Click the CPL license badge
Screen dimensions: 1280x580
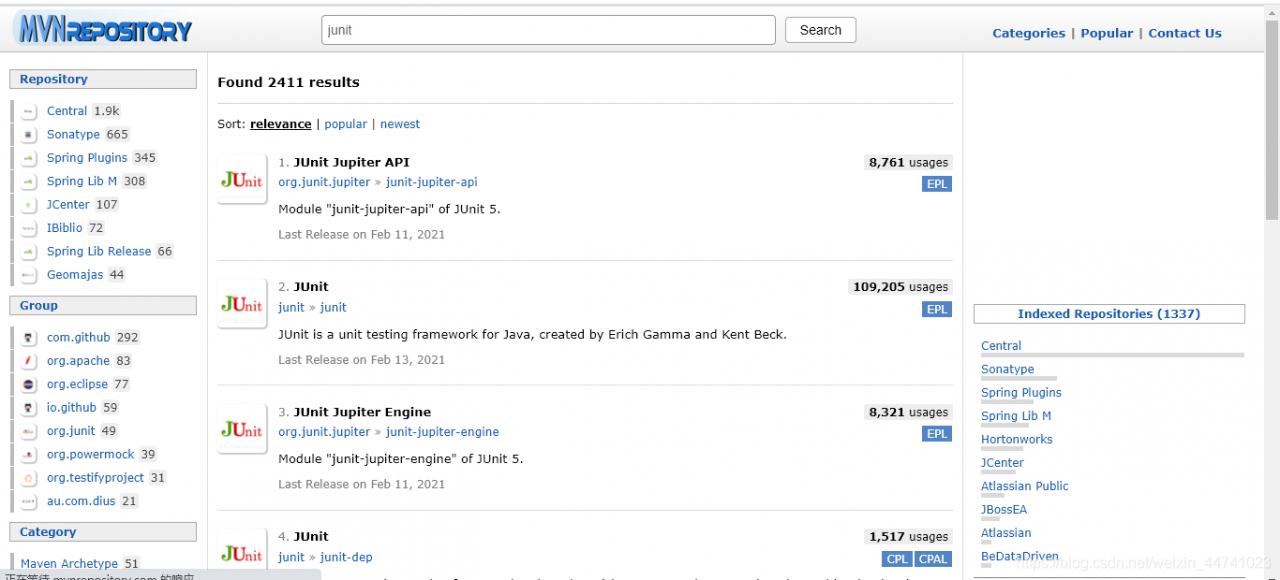pos(897,559)
